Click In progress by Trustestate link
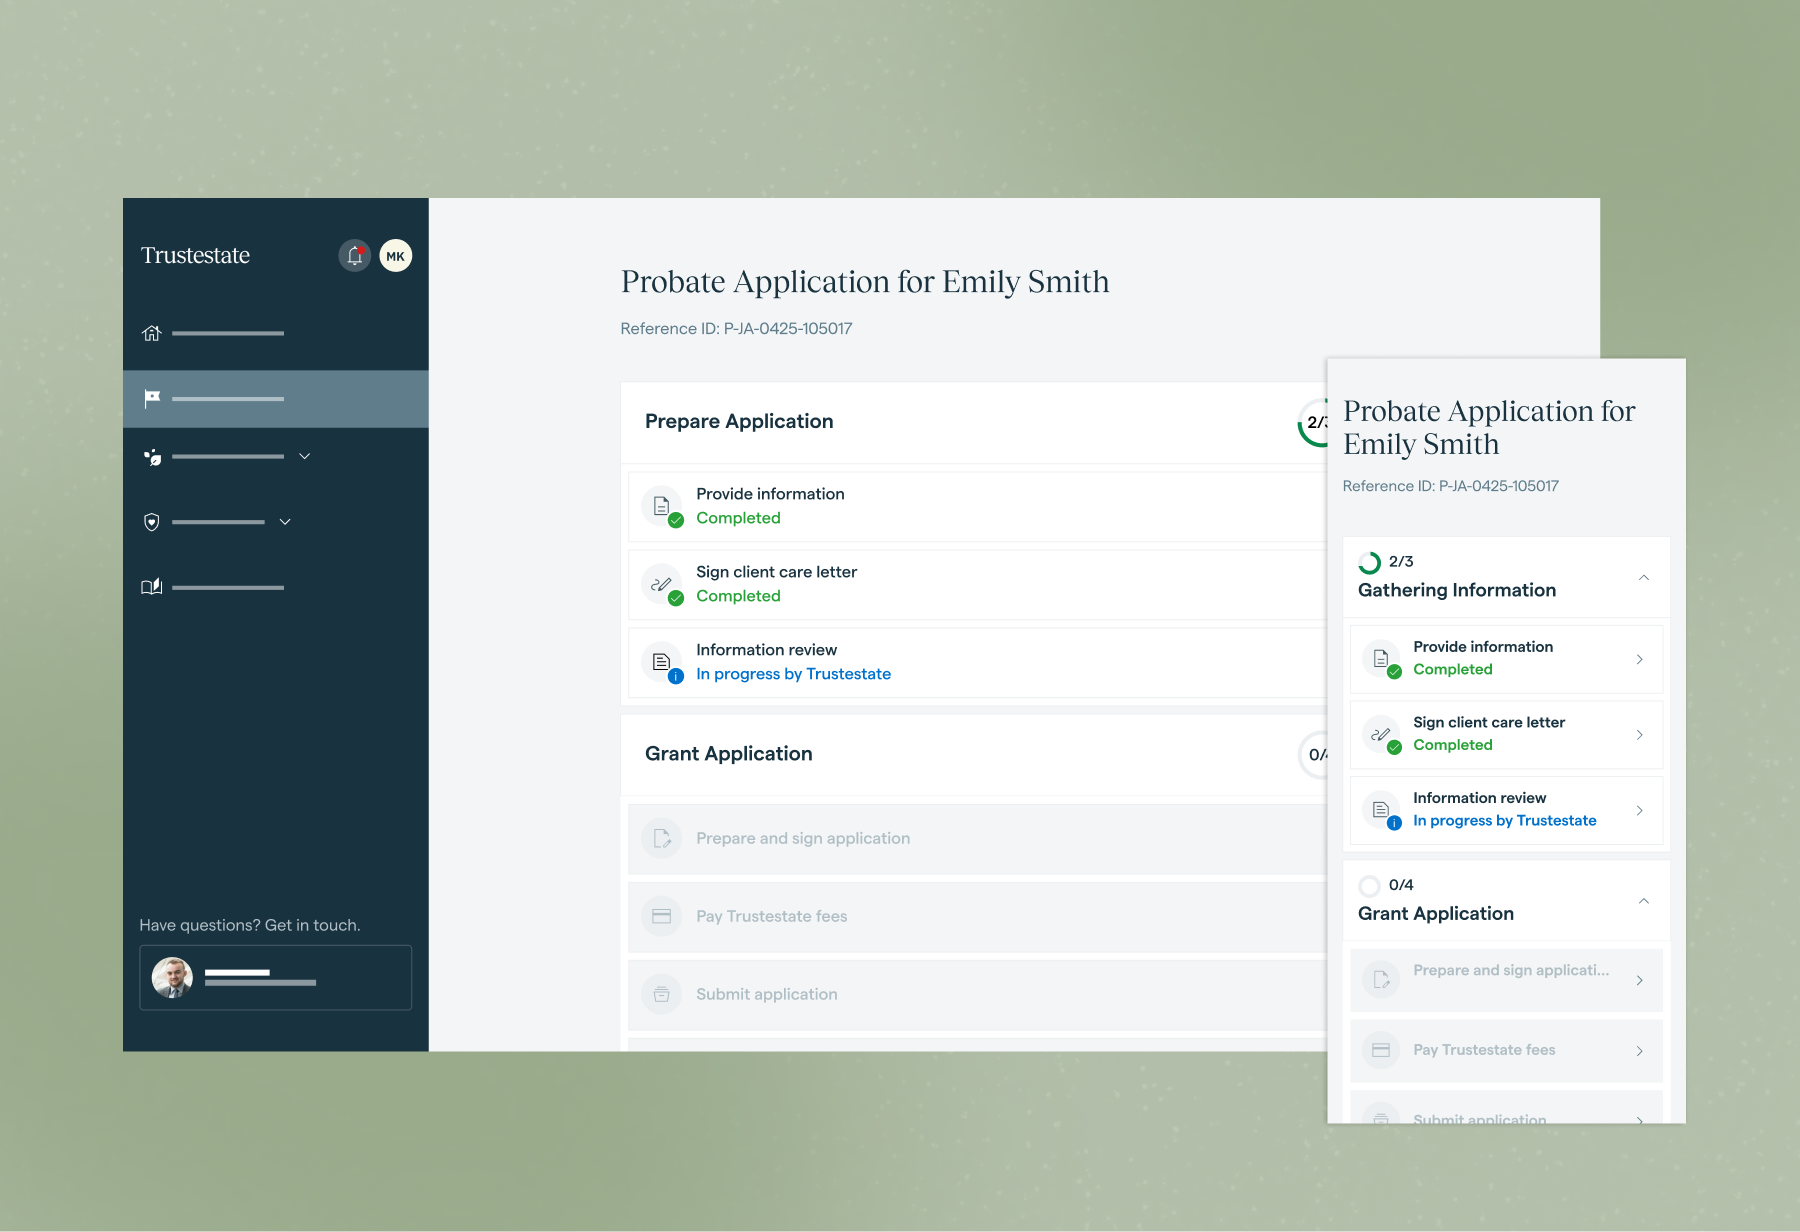Image resolution: width=1800 pixels, height=1232 pixels. (793, 674)
